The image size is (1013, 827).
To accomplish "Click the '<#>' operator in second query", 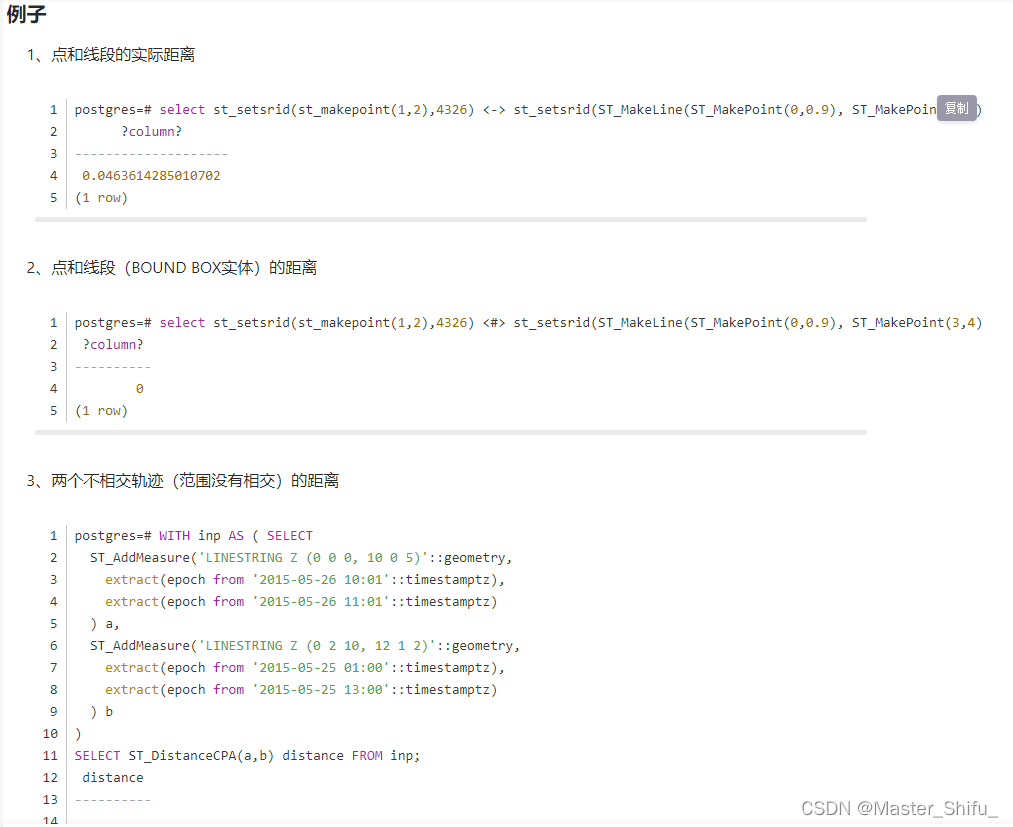I will tap(494, 323).
